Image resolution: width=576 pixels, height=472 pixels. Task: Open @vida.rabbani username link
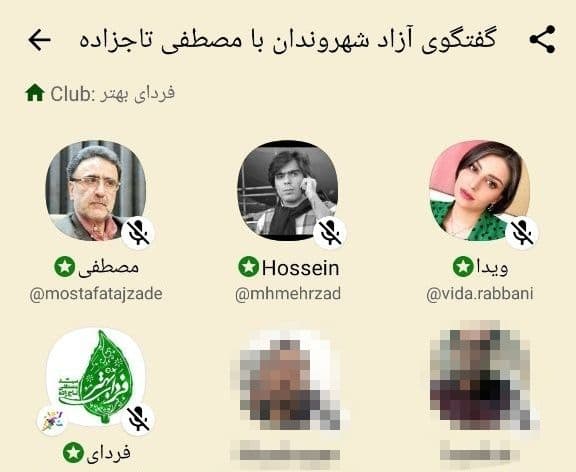[x=480, y=294]
